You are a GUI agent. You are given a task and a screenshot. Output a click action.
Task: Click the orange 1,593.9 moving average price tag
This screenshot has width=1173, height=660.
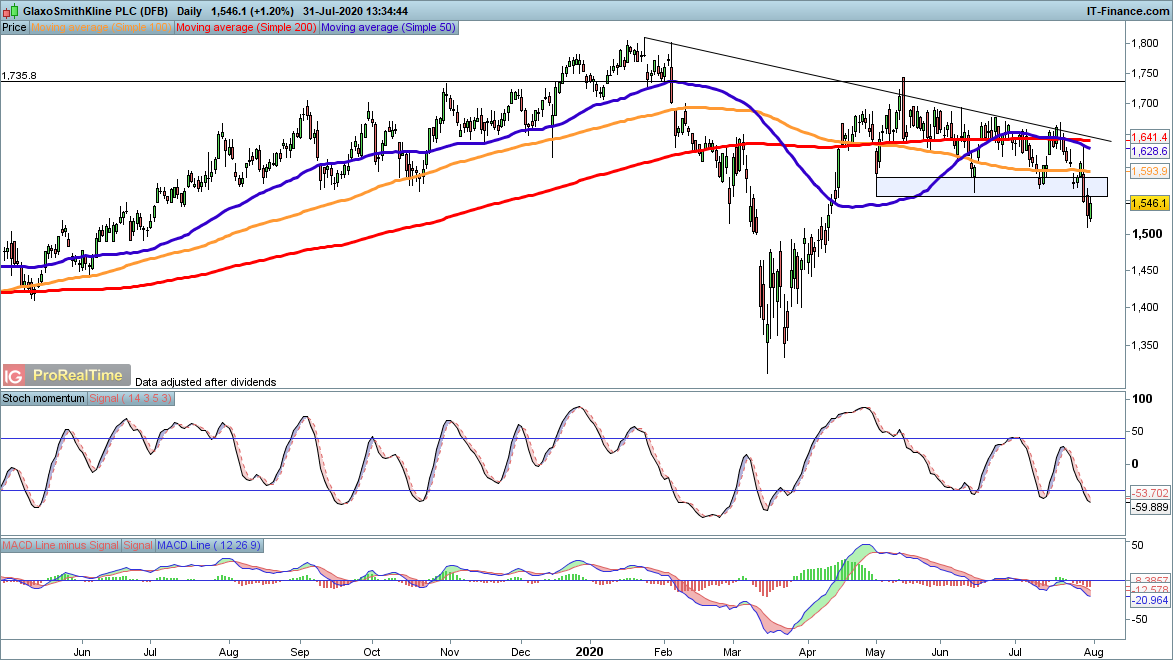pyautogui.click(x=1149, y=171)
